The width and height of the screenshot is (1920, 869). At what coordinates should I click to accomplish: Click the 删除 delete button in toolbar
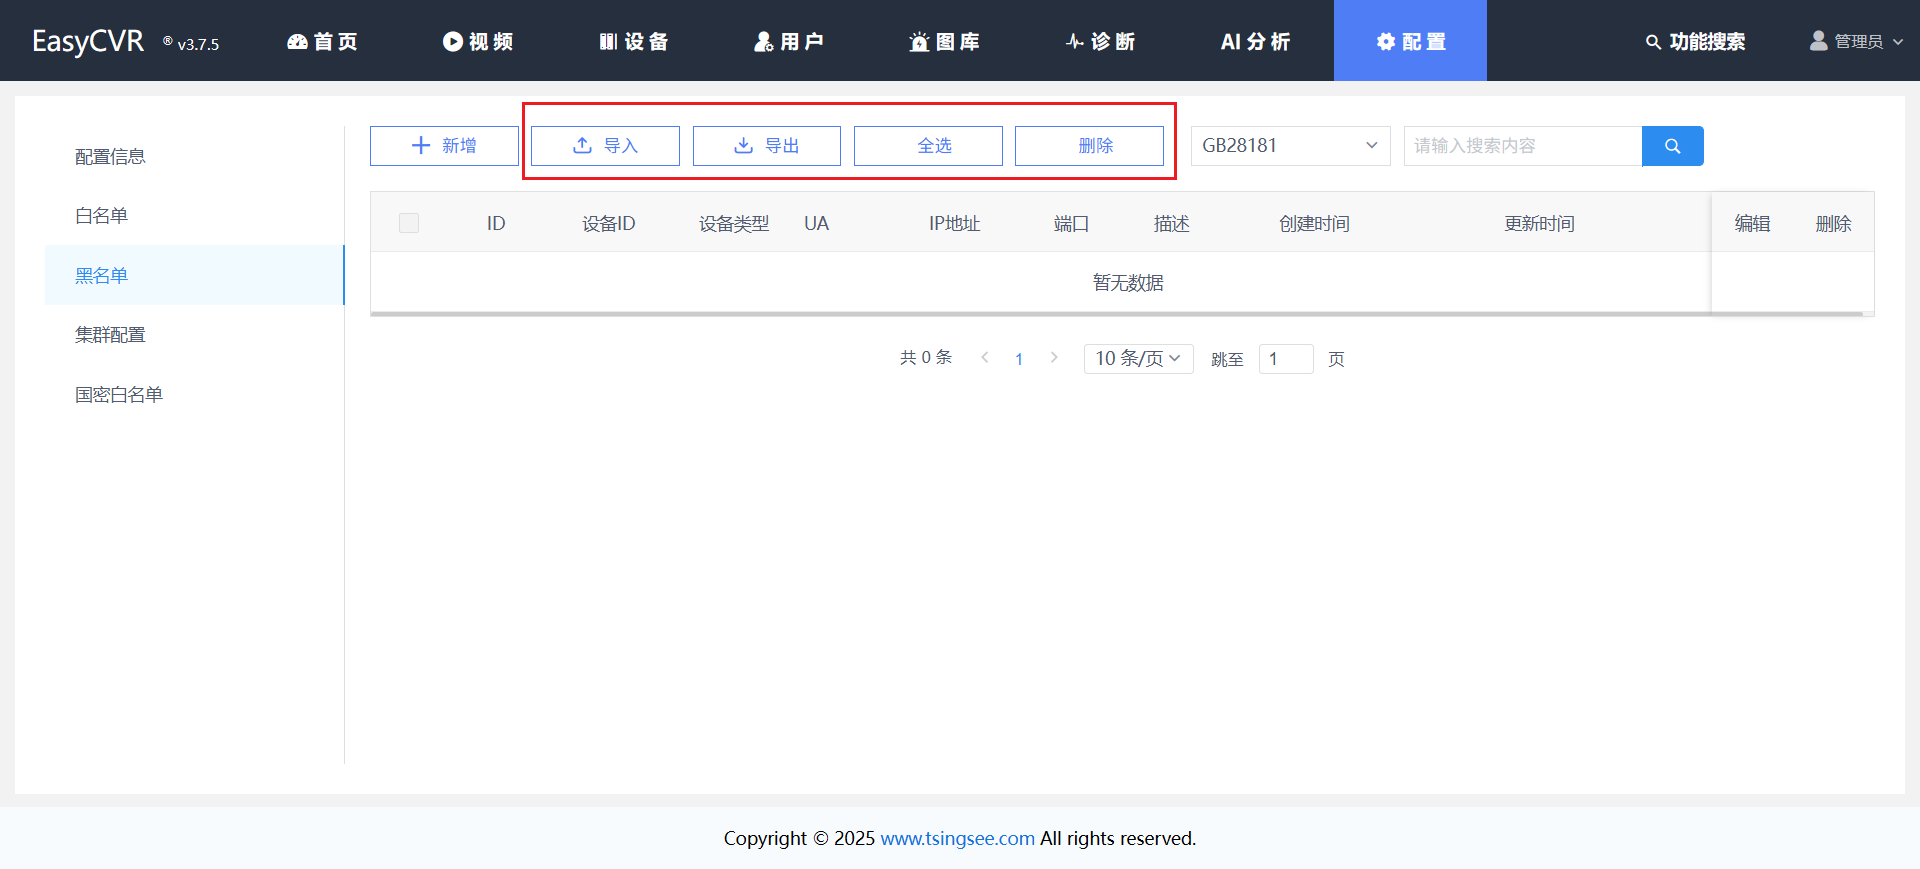pyautogui.click(x=1089, y=146)
